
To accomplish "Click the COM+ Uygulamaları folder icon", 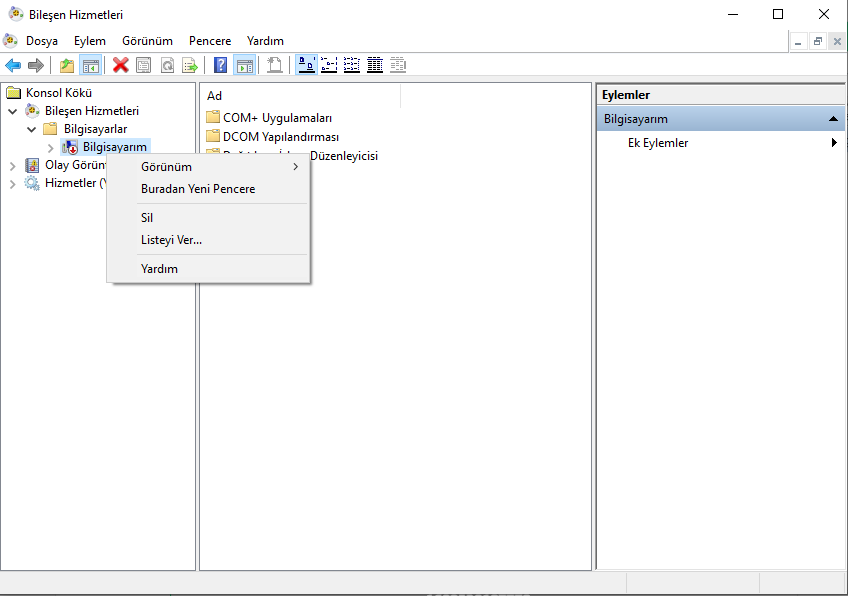I will 213,117.
